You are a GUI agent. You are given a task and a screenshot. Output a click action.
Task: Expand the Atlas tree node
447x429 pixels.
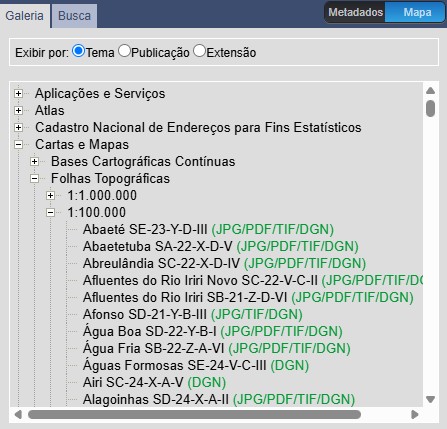pyautogui.click(x=19, y=110)
